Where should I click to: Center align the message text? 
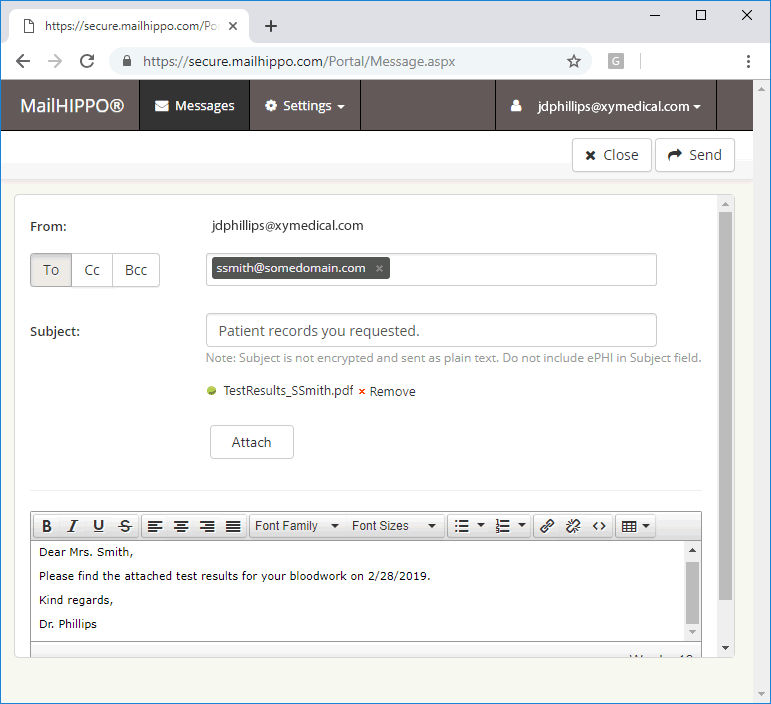(181, 526)
